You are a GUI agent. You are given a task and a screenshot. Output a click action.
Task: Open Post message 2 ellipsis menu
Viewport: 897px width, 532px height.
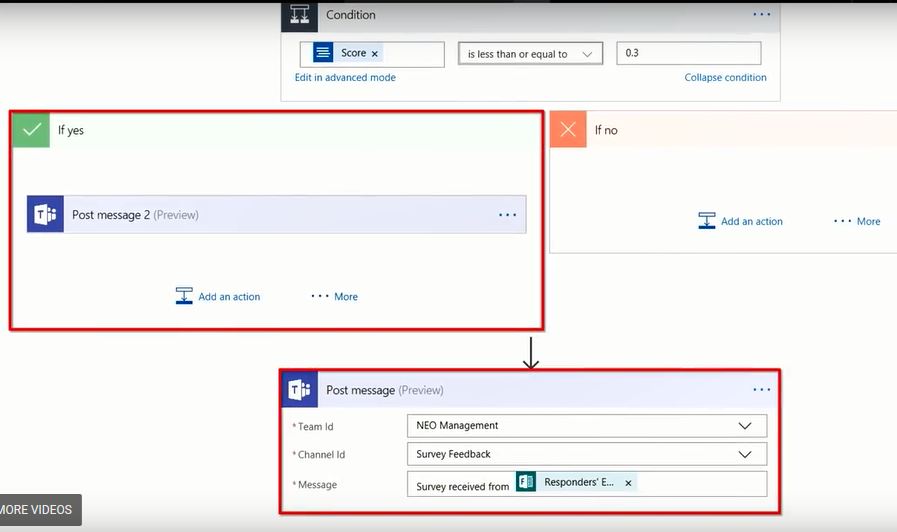(x=507, y=215)
